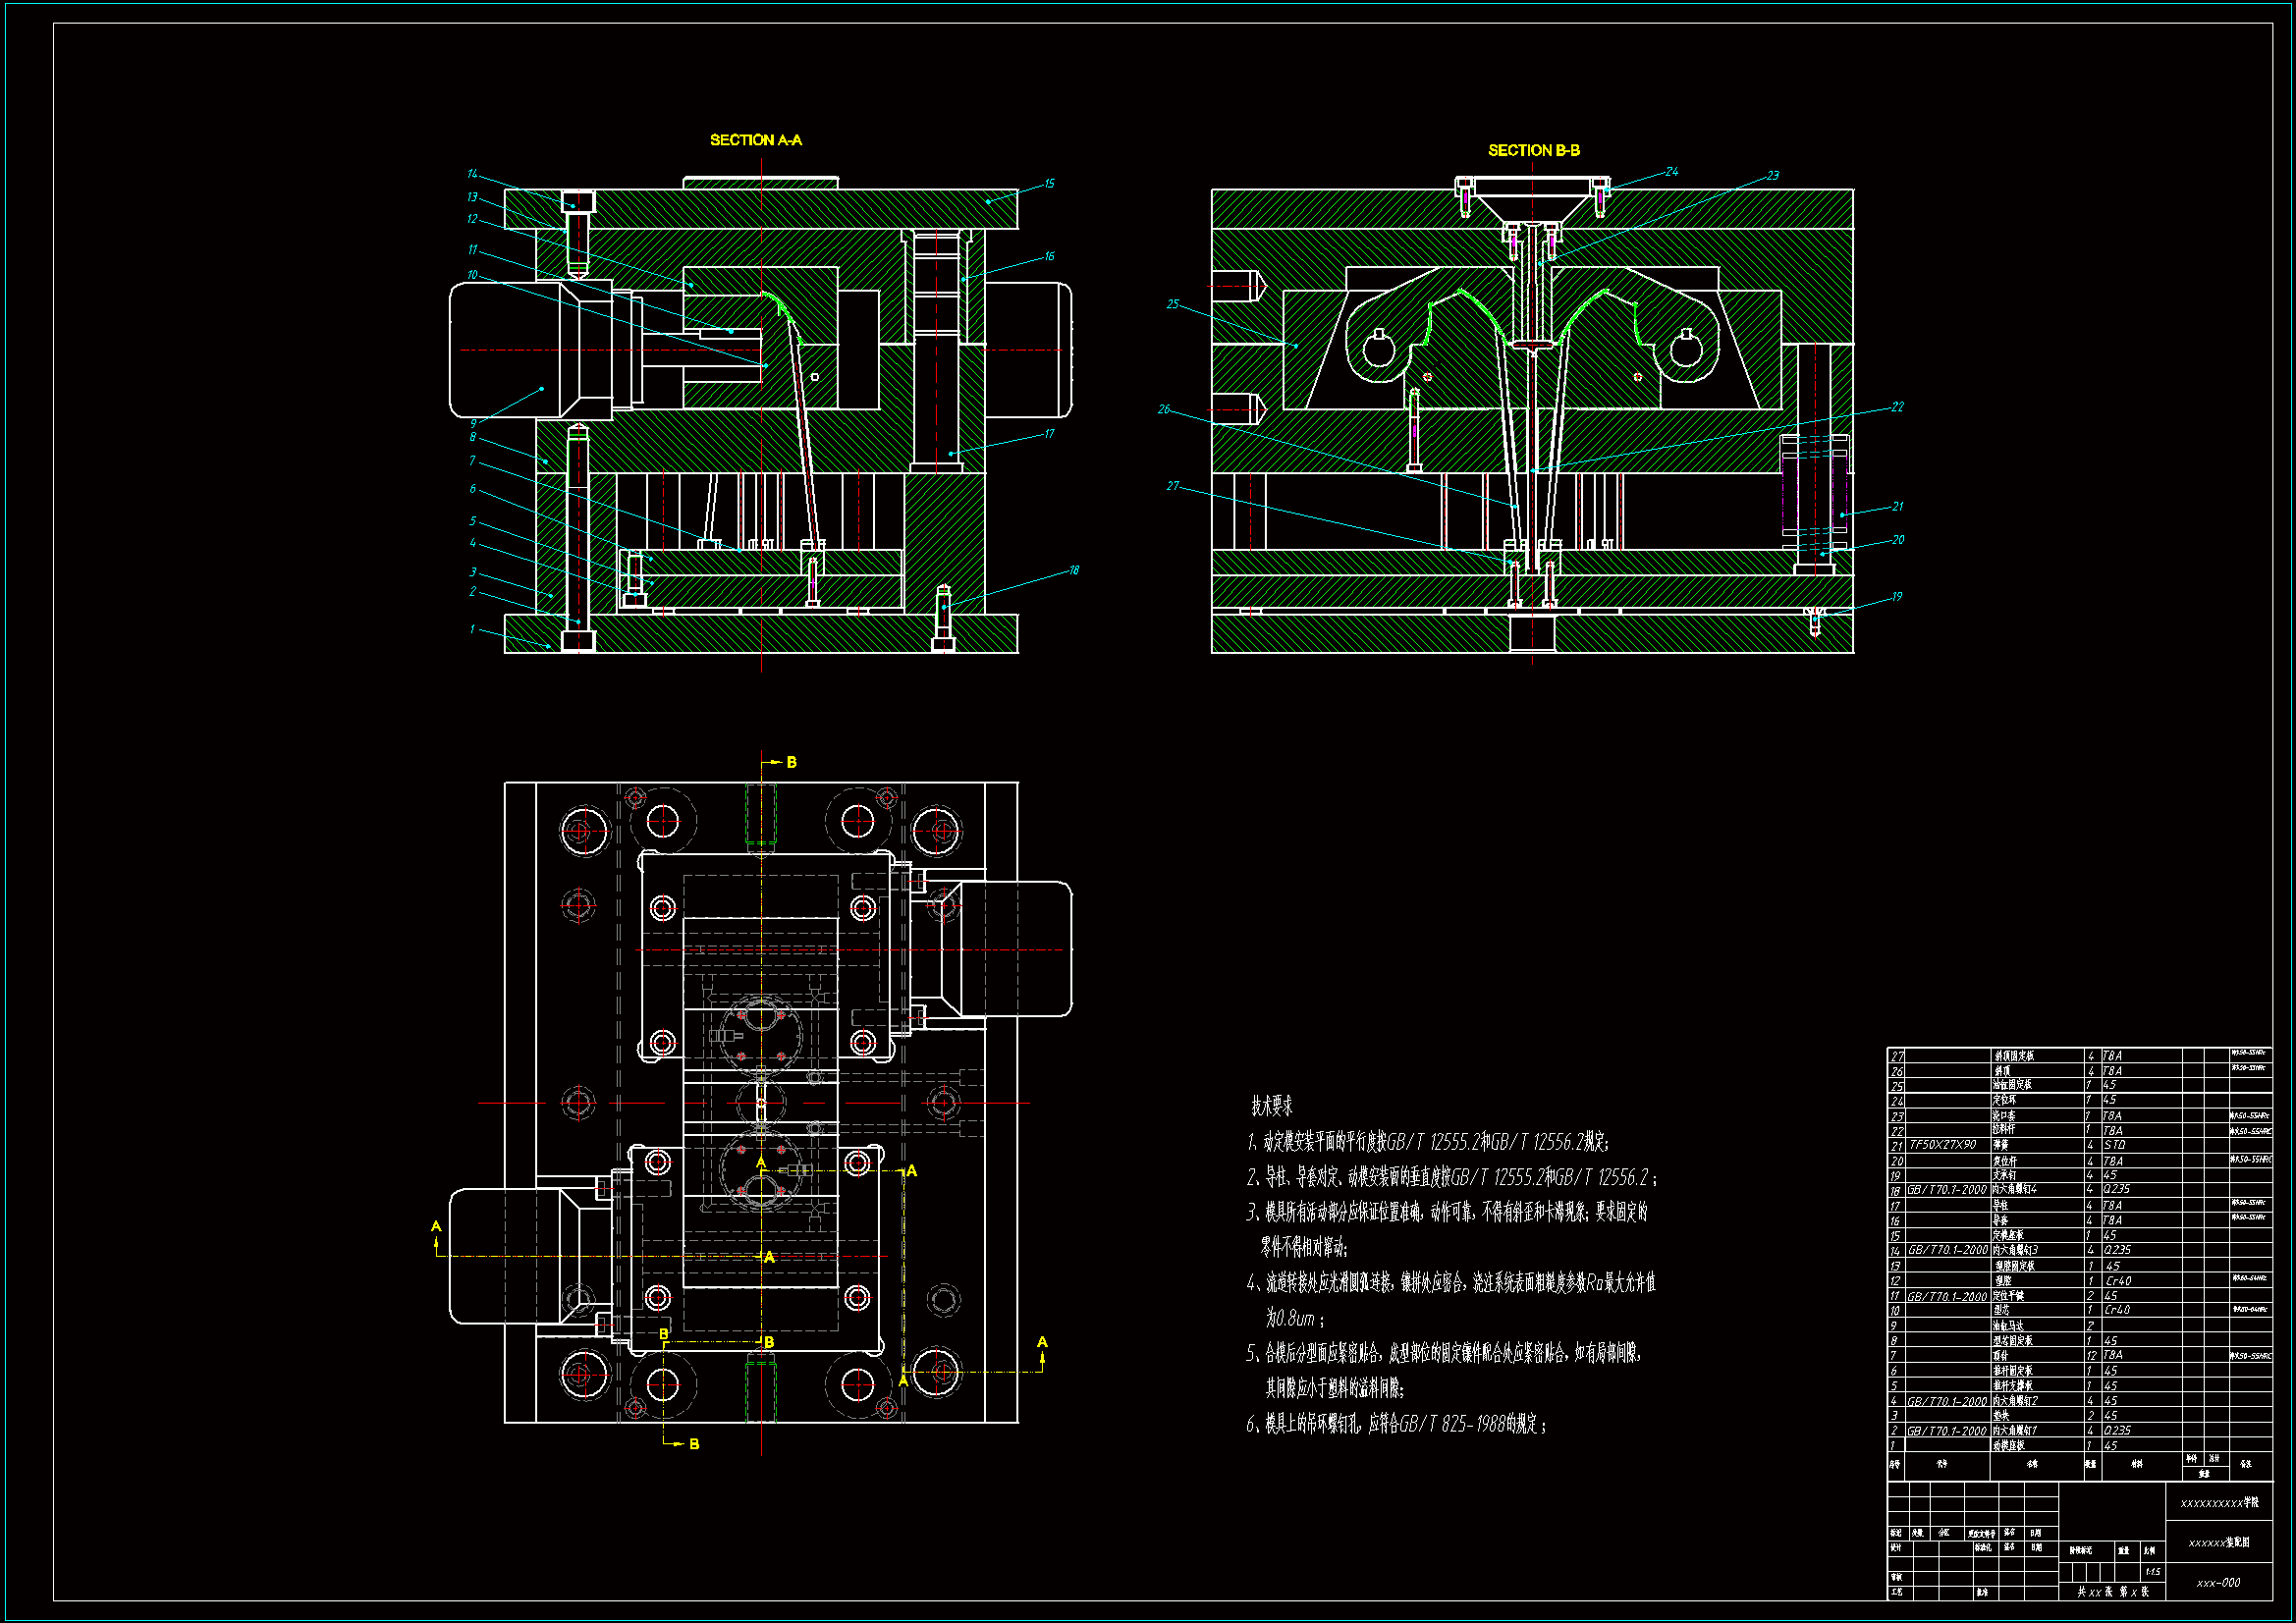Select the 1:1.5 scale value in title block

(x=2152, y=1572)
